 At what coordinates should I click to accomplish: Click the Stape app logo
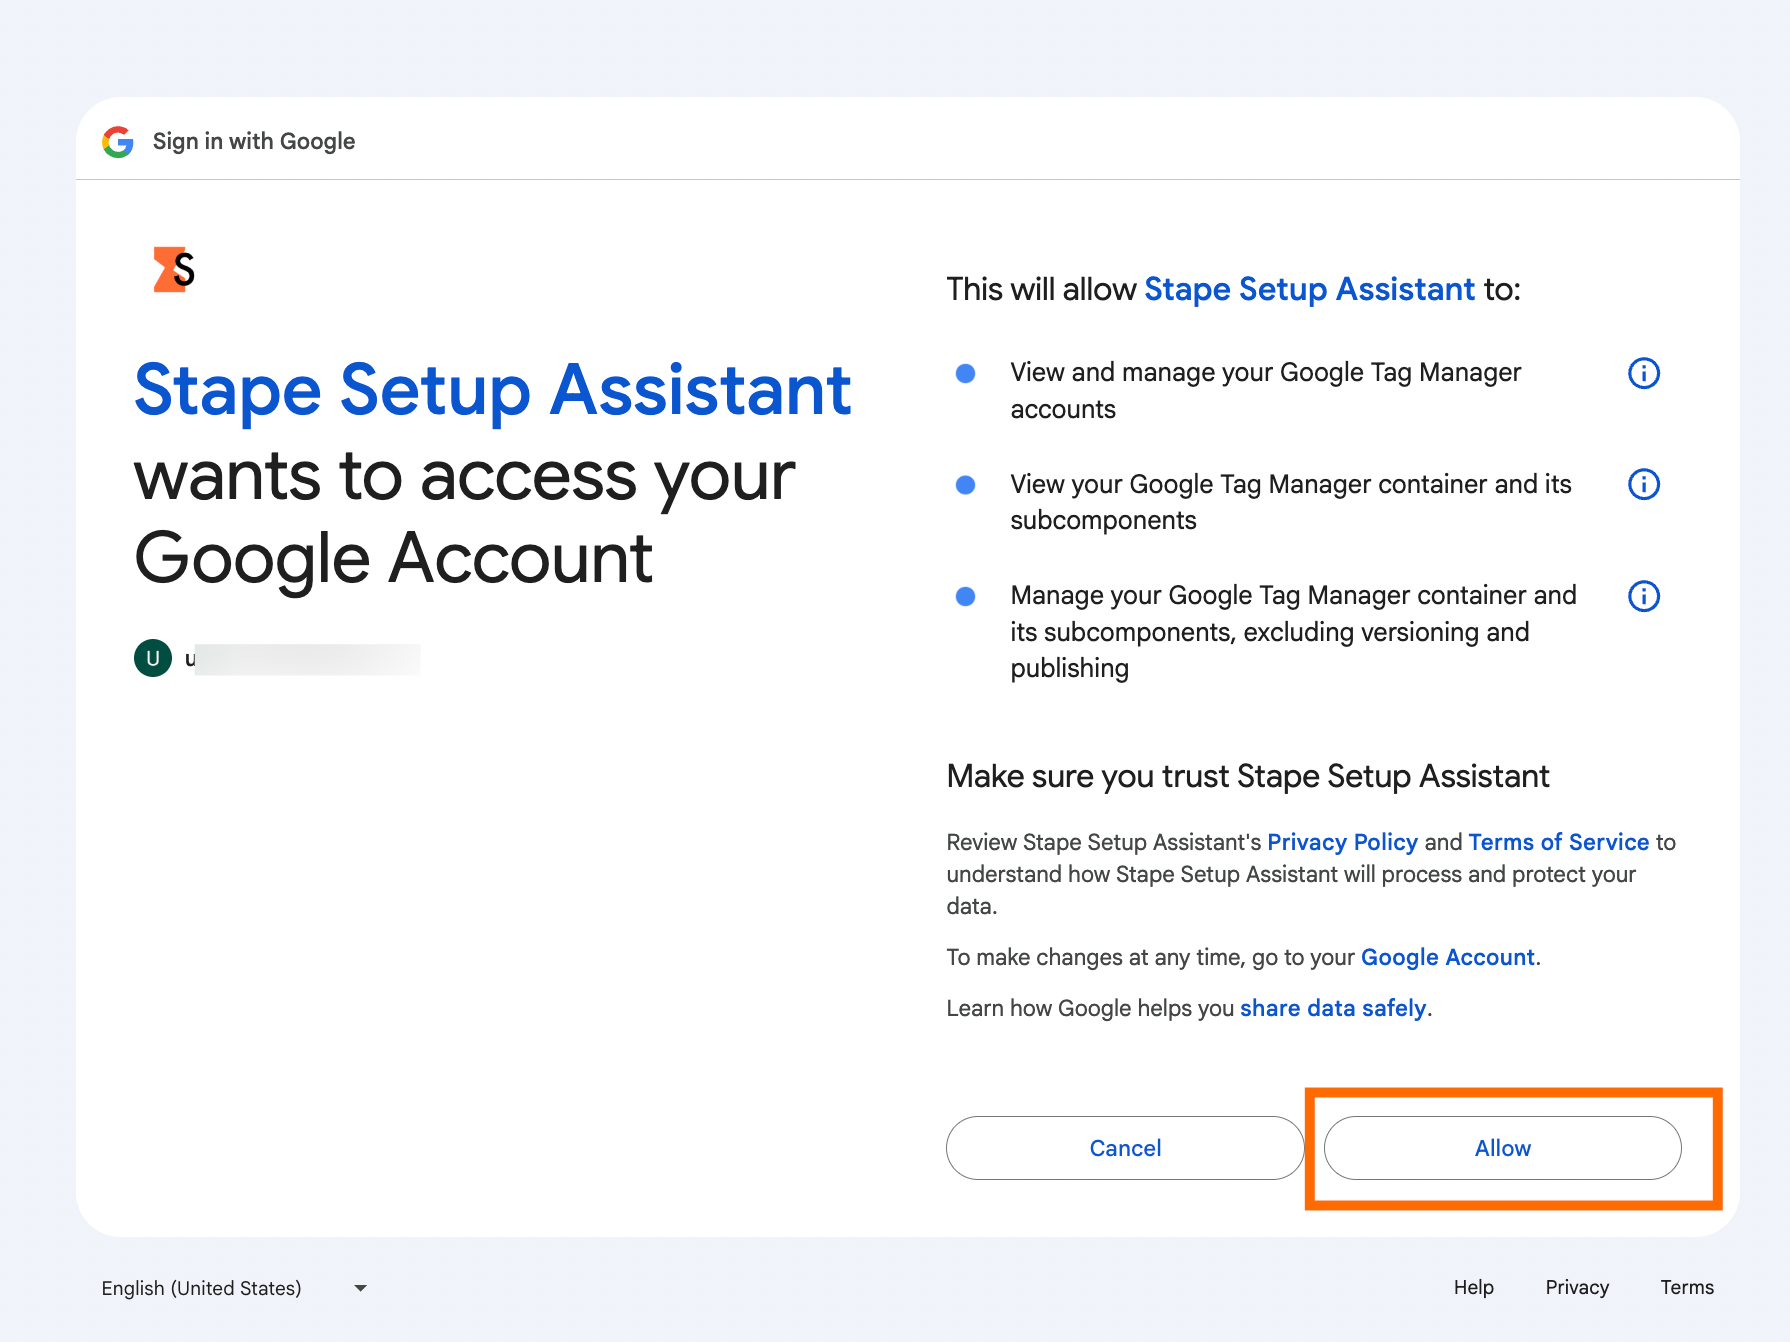click(x=174, y=269)
